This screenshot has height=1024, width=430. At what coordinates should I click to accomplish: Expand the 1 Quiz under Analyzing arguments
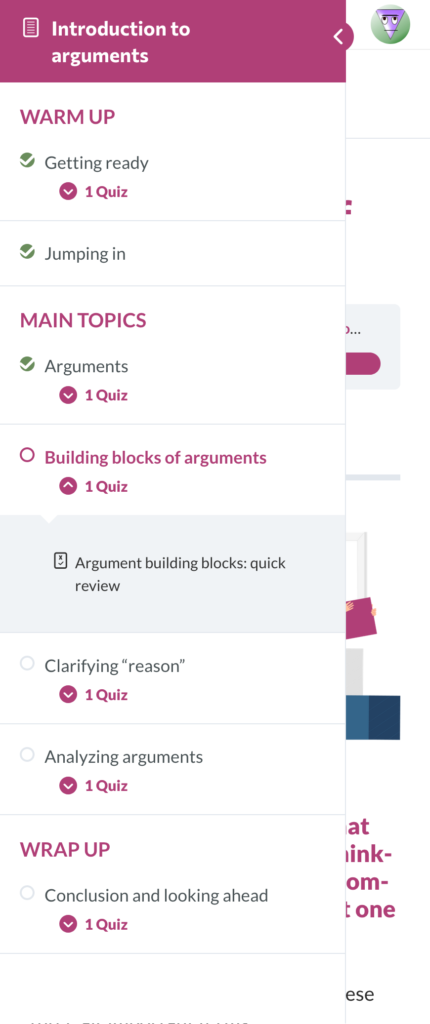click(x=93, y=786)
